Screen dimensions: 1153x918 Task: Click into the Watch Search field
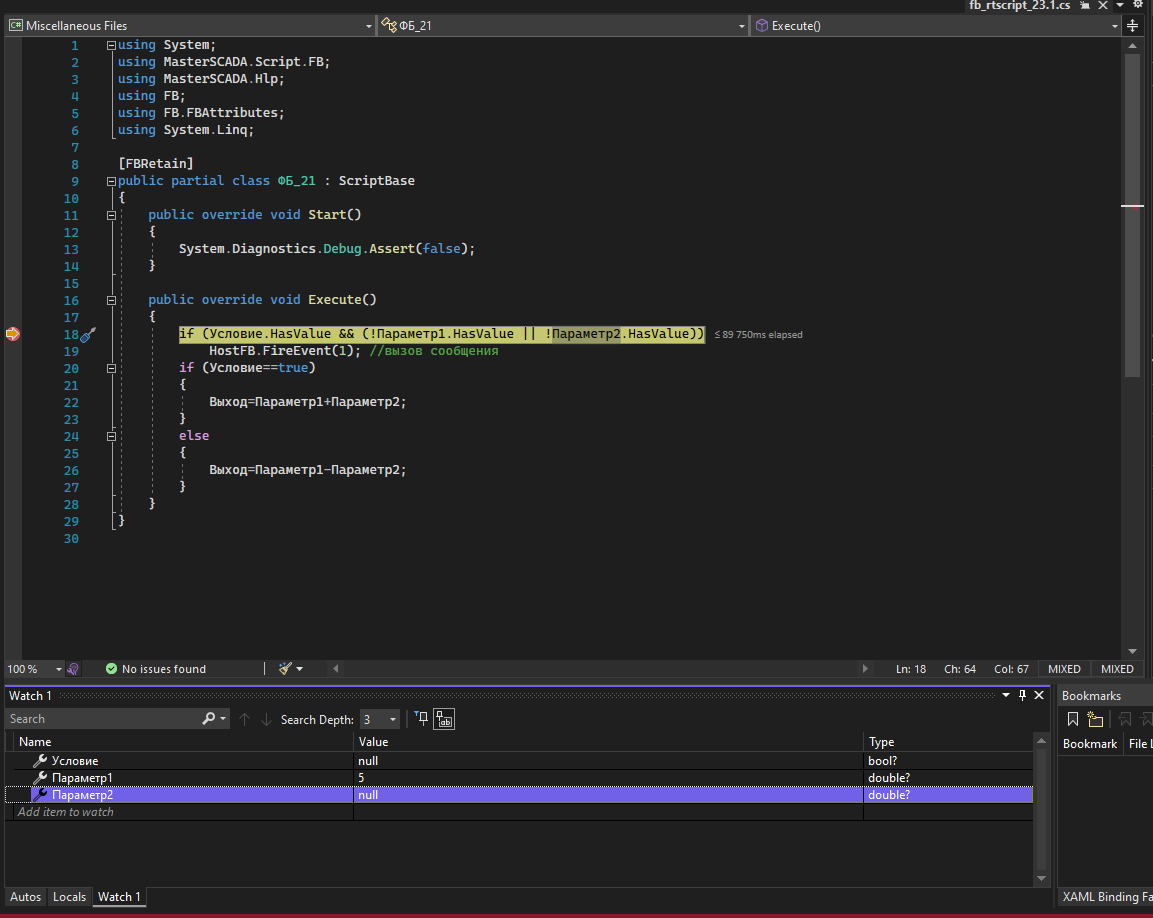point(103,719)
